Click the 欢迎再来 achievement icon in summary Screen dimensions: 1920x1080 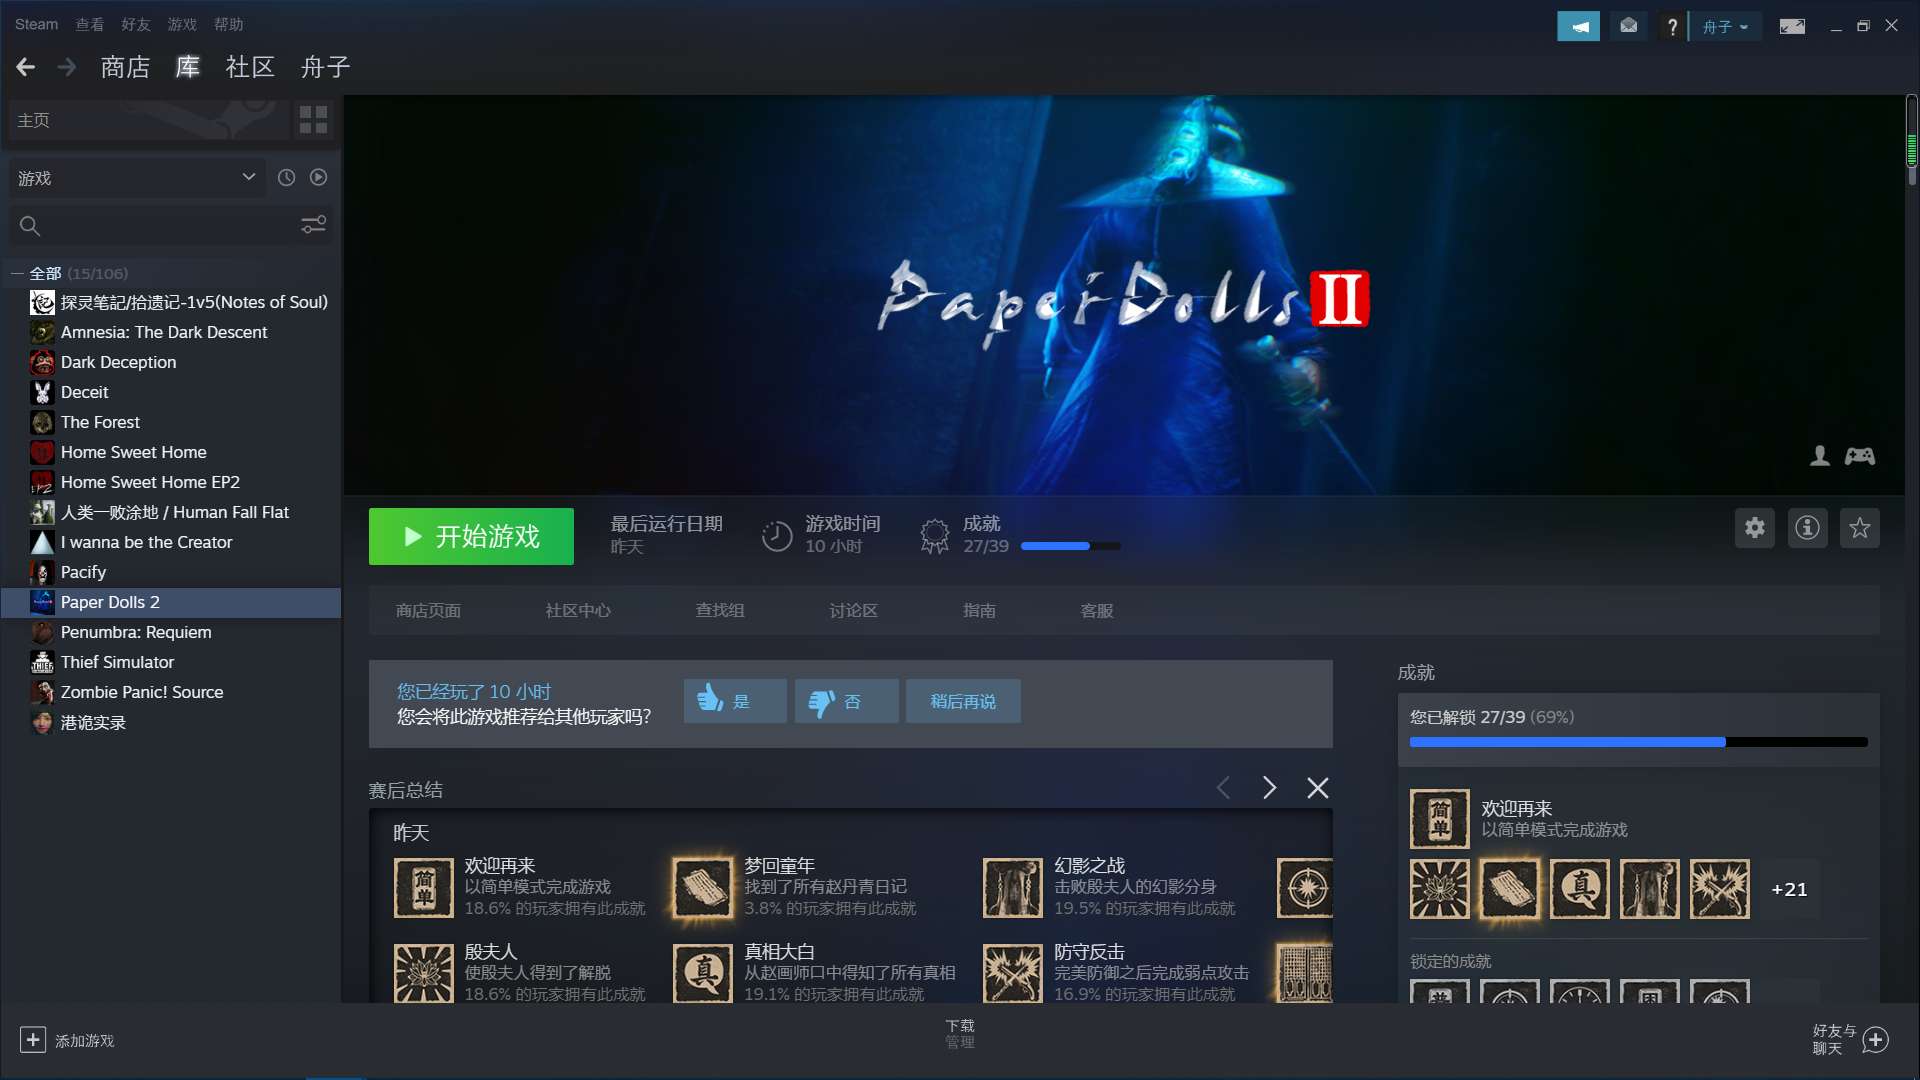pyautogui.click(x=424, y=888)
